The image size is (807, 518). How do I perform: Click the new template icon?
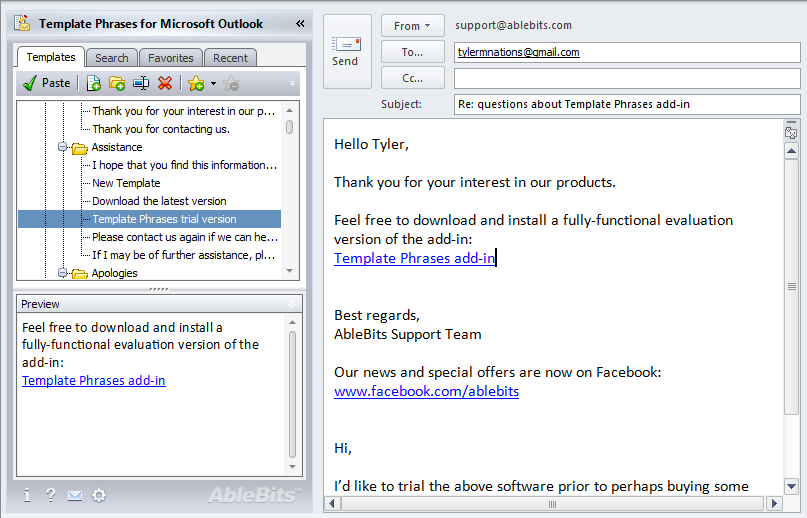tap(93, 83)
